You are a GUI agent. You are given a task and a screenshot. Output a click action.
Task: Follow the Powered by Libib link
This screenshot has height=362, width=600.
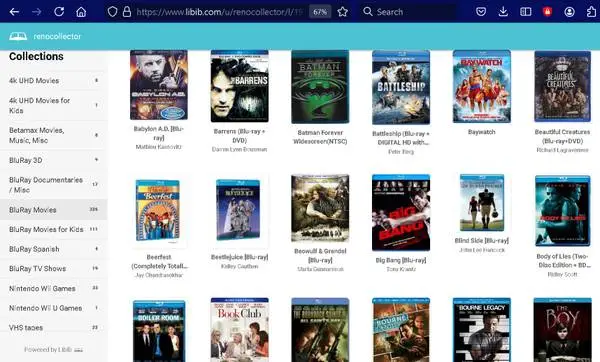(x=54, y=350)
